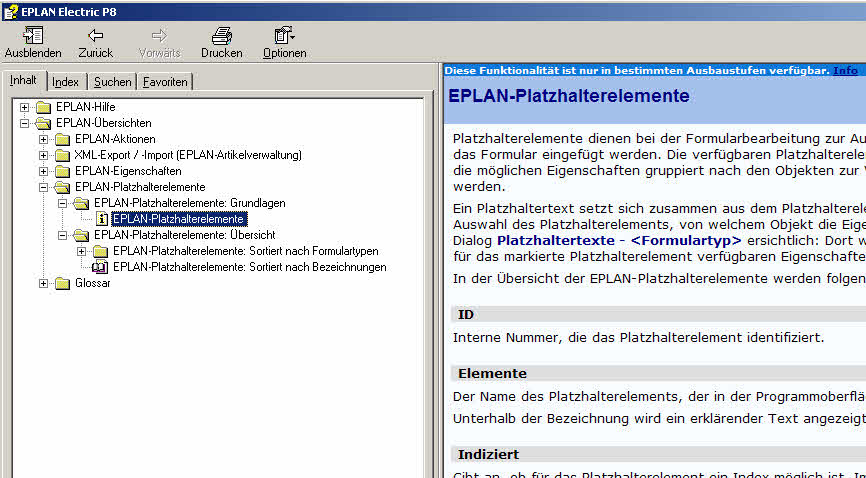Open XML-Export / -Import (EPLAN-Artikelverwaltung) entry
This screenshot has width=866, height=478.
[x=188, y=155]
